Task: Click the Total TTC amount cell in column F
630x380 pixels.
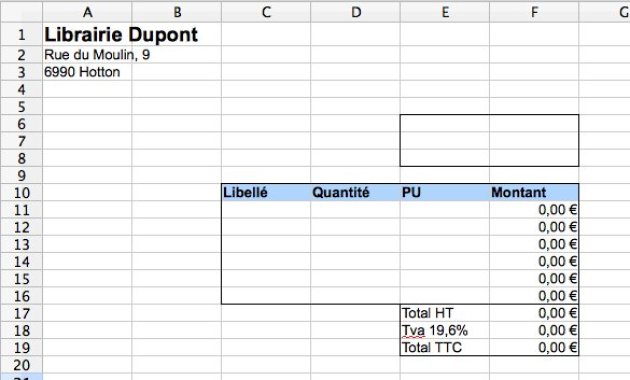Action: (534, 347)
